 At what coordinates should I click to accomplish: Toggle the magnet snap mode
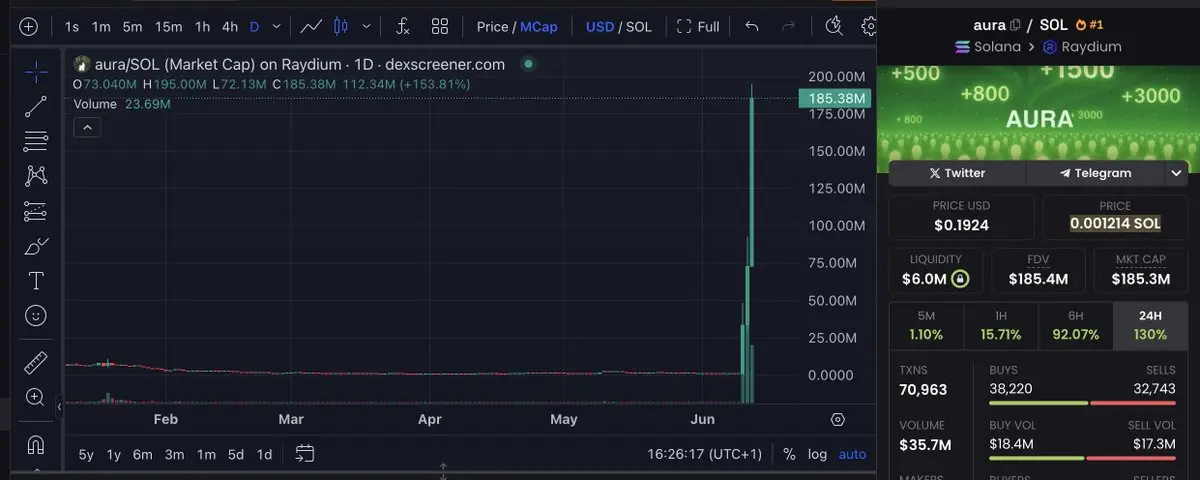click(x=36, y=443)
